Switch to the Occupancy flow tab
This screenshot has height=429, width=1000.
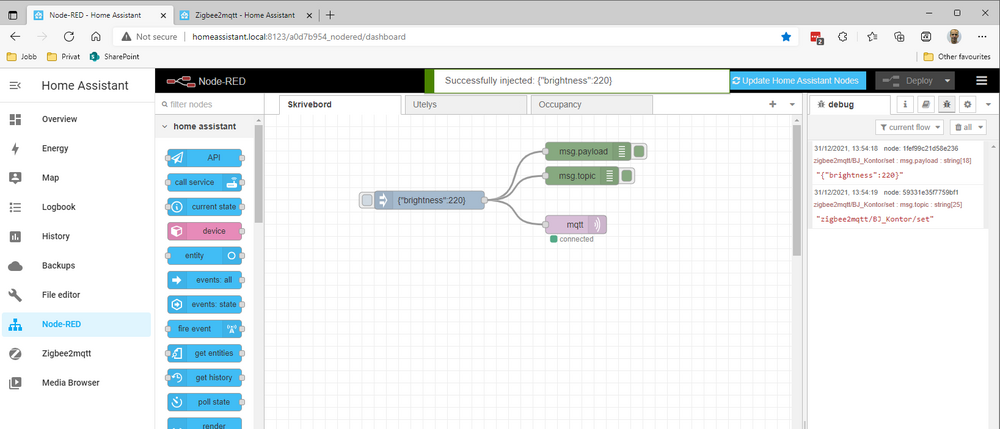click(x=589, y=104)
